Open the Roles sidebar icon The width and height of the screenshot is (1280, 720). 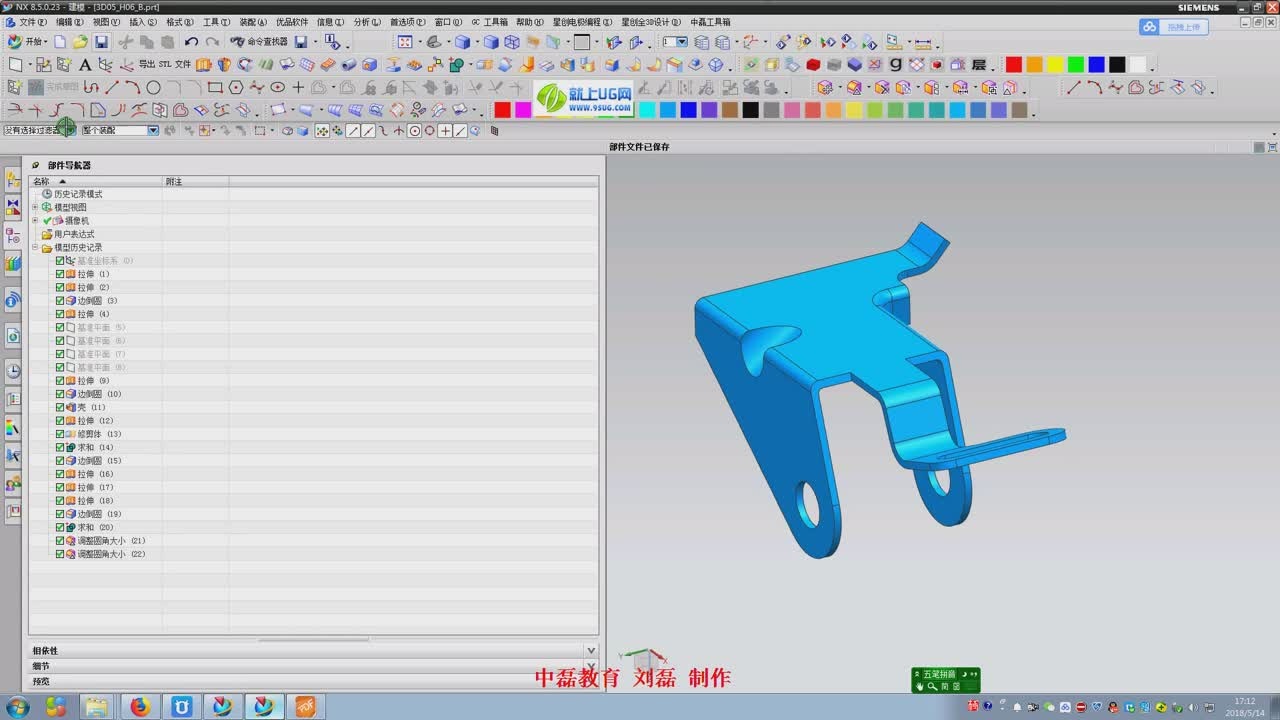(13, 484)
